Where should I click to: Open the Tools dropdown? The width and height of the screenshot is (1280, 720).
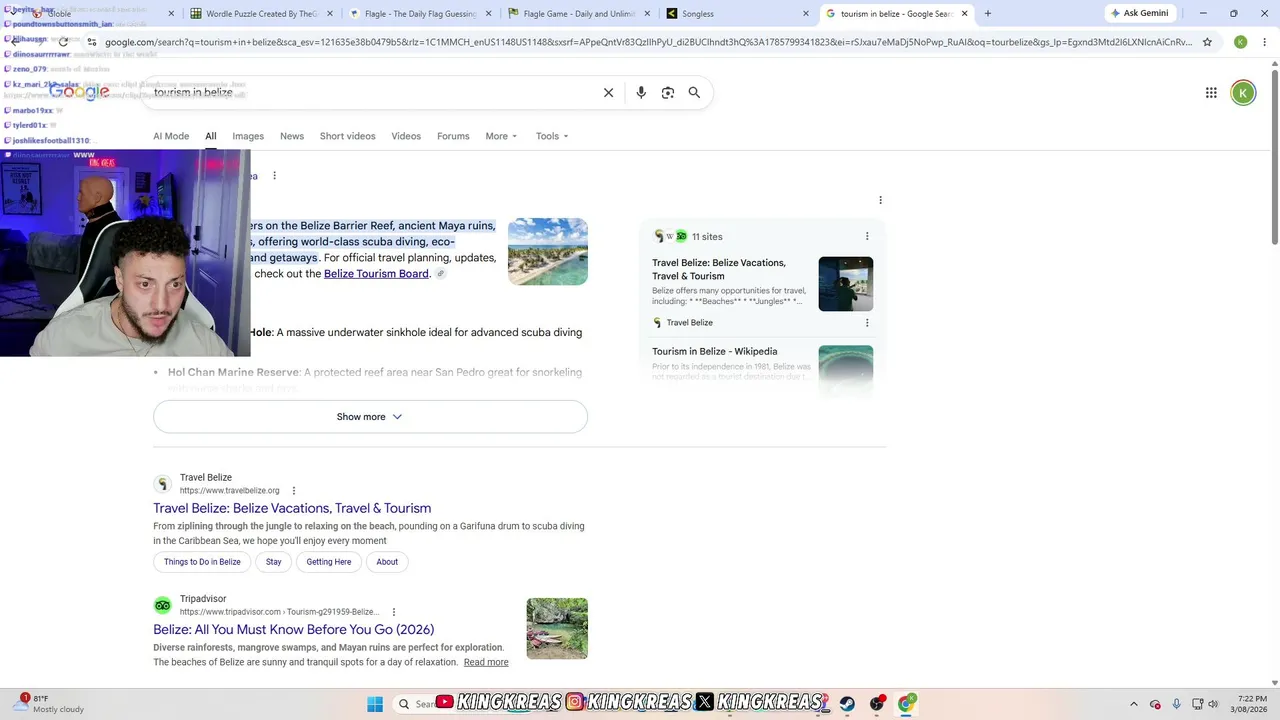click(552, 136)
